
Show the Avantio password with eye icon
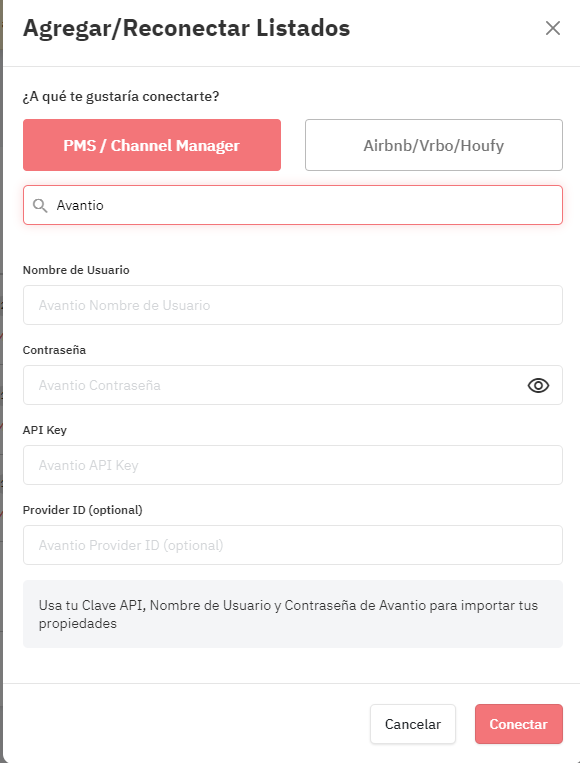(x=538, y=385)
